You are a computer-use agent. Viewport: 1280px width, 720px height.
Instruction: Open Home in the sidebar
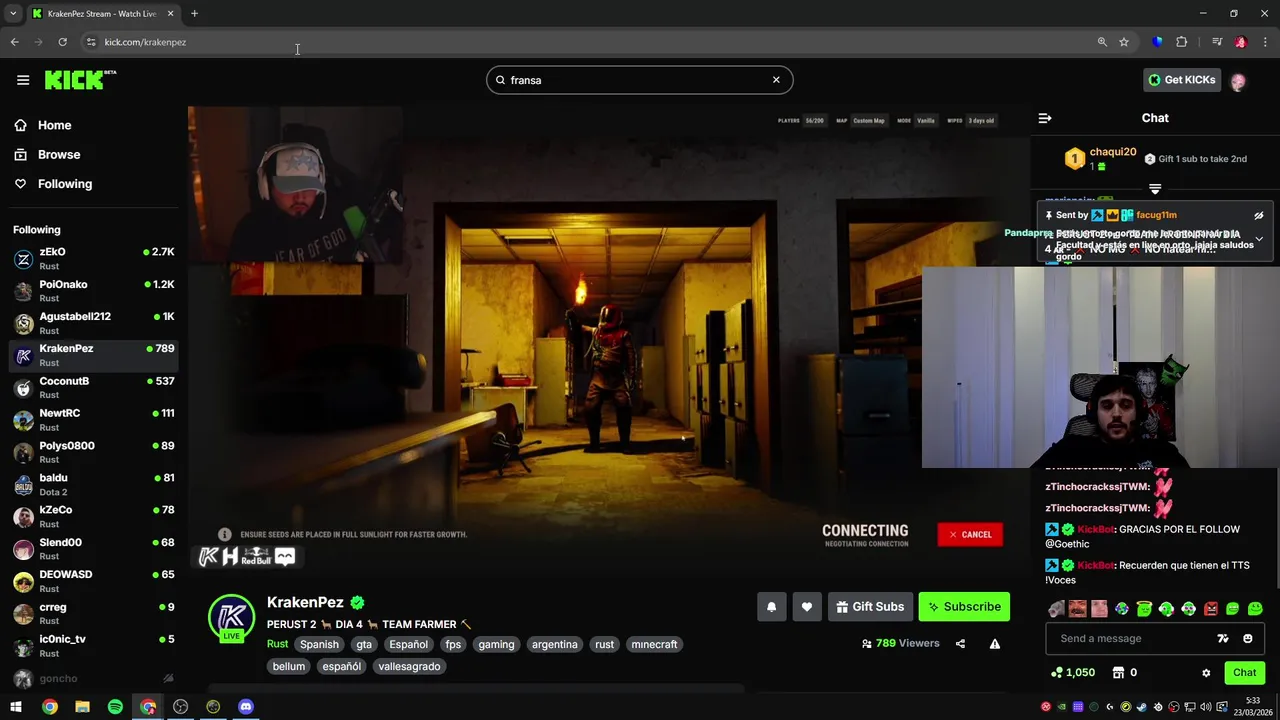[55, 125]
